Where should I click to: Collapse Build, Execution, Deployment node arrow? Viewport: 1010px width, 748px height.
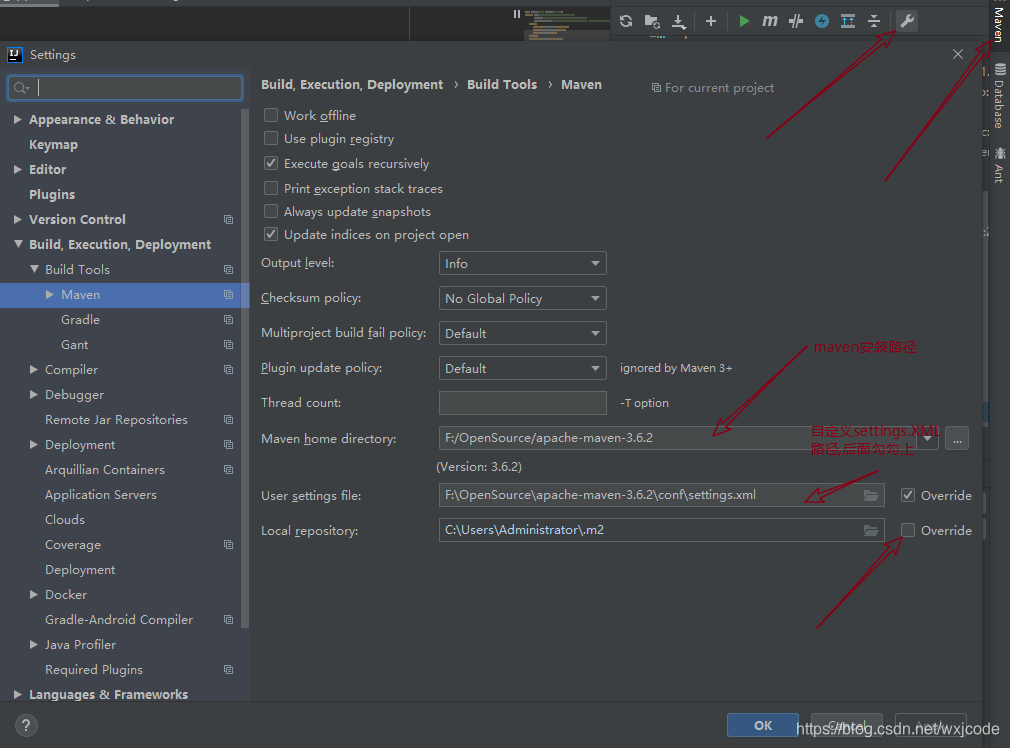[18, 244]
